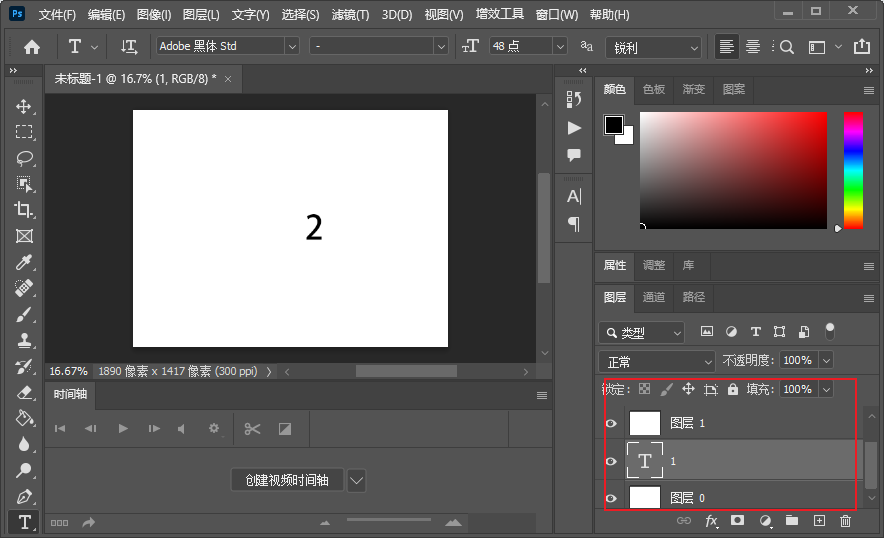
Task: Toggle visibility of the text layer 1
Action: 612,461
